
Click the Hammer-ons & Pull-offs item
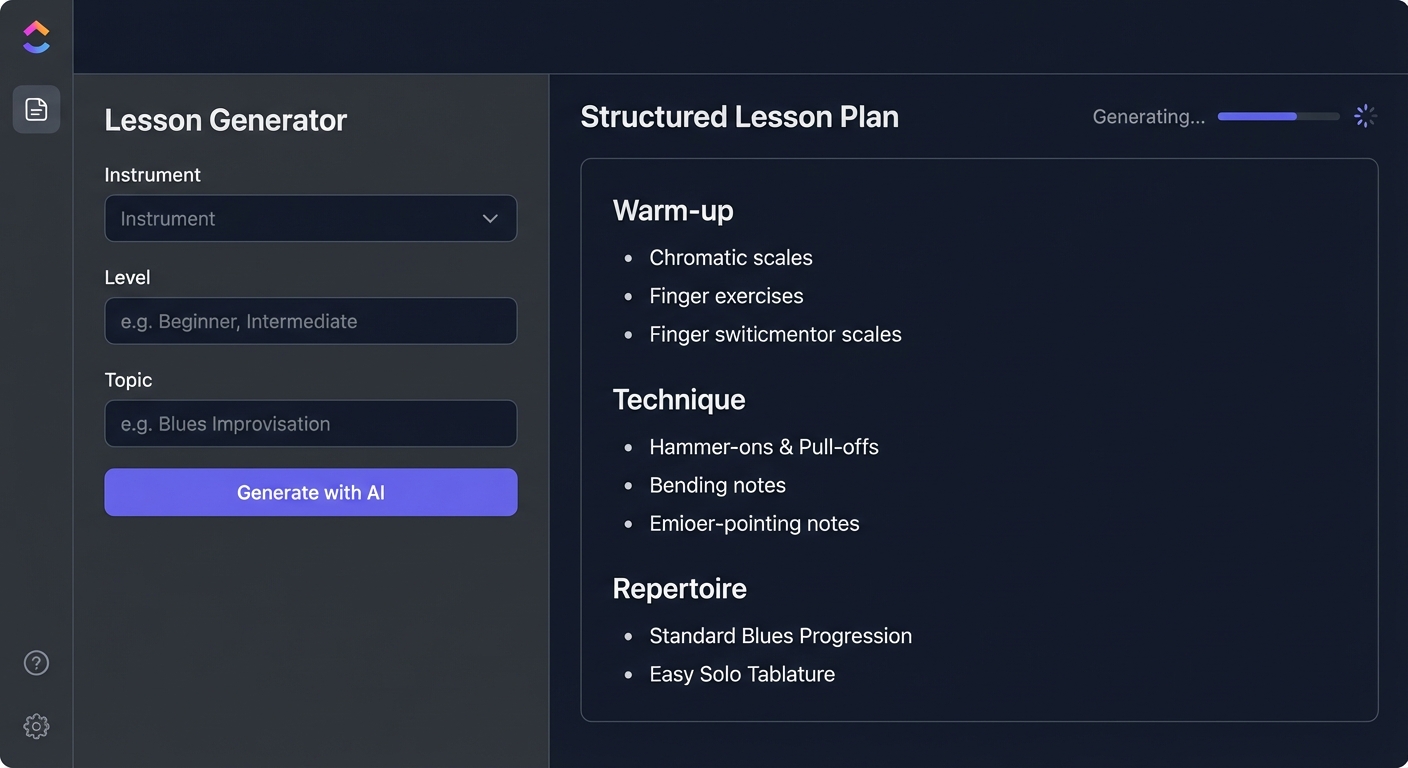click(764, 447)
